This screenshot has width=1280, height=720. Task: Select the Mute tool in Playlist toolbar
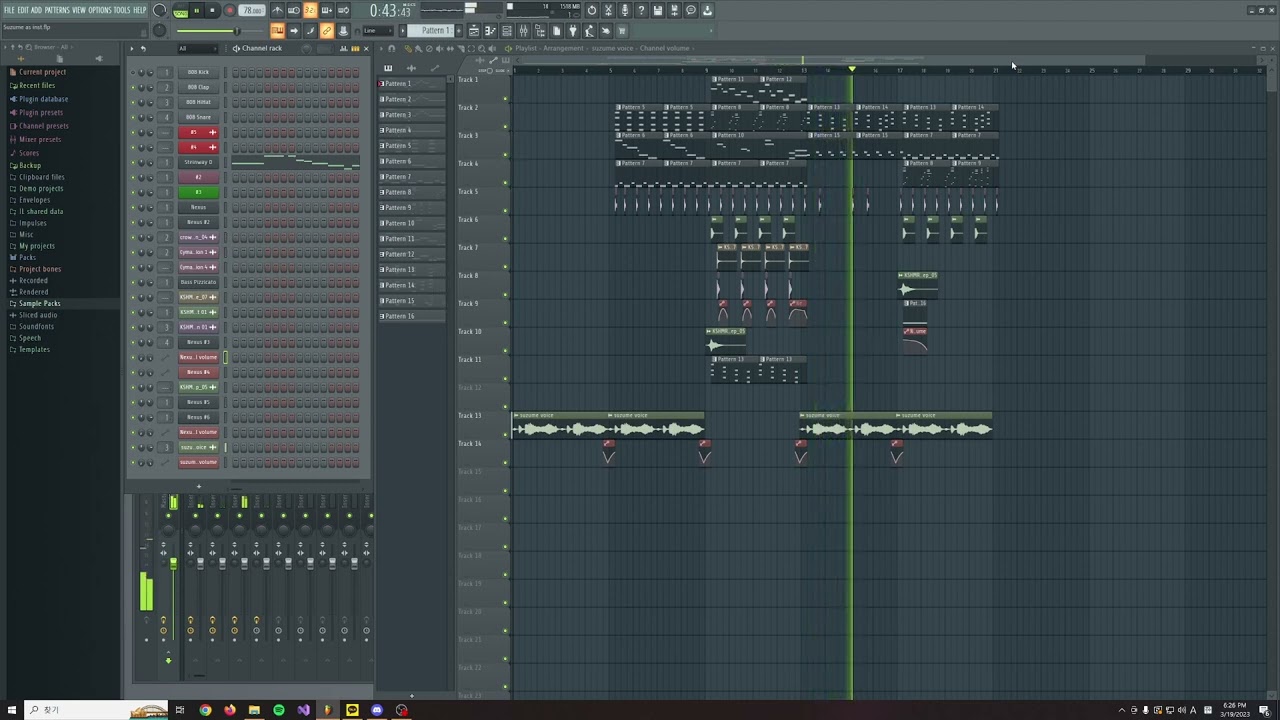click(439, 48)
